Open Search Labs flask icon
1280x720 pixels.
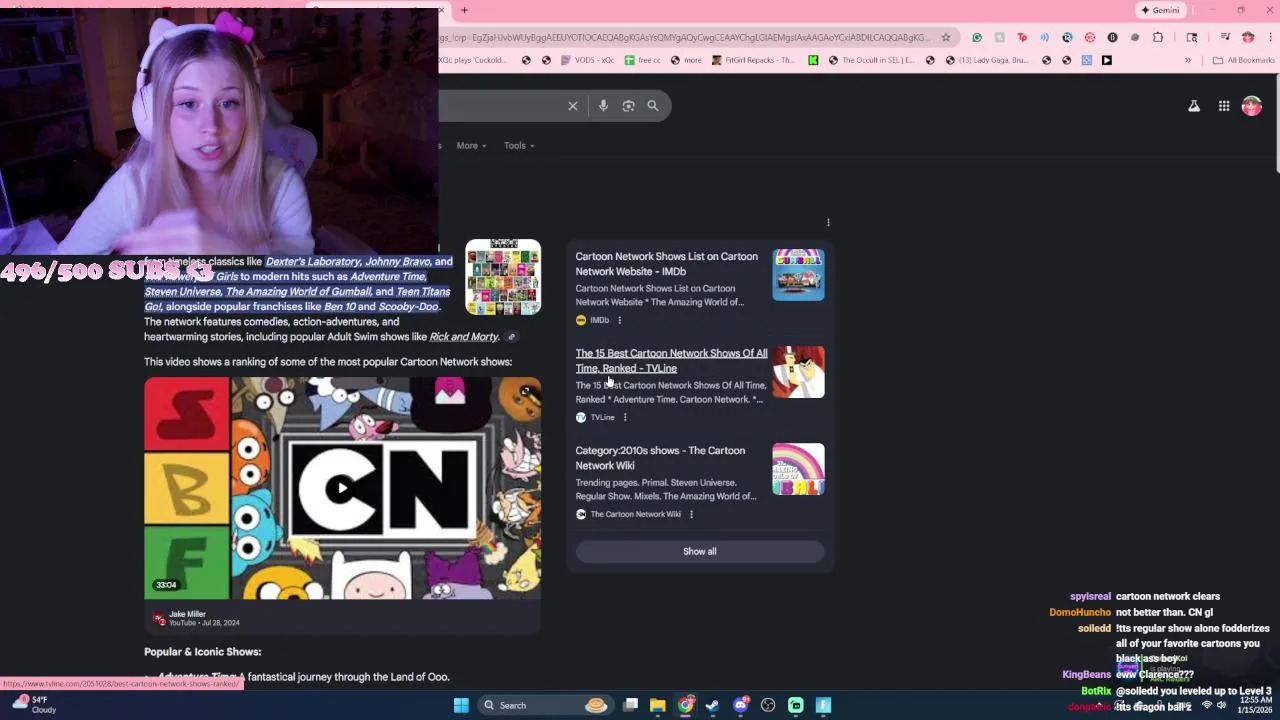click(1194, 106)
